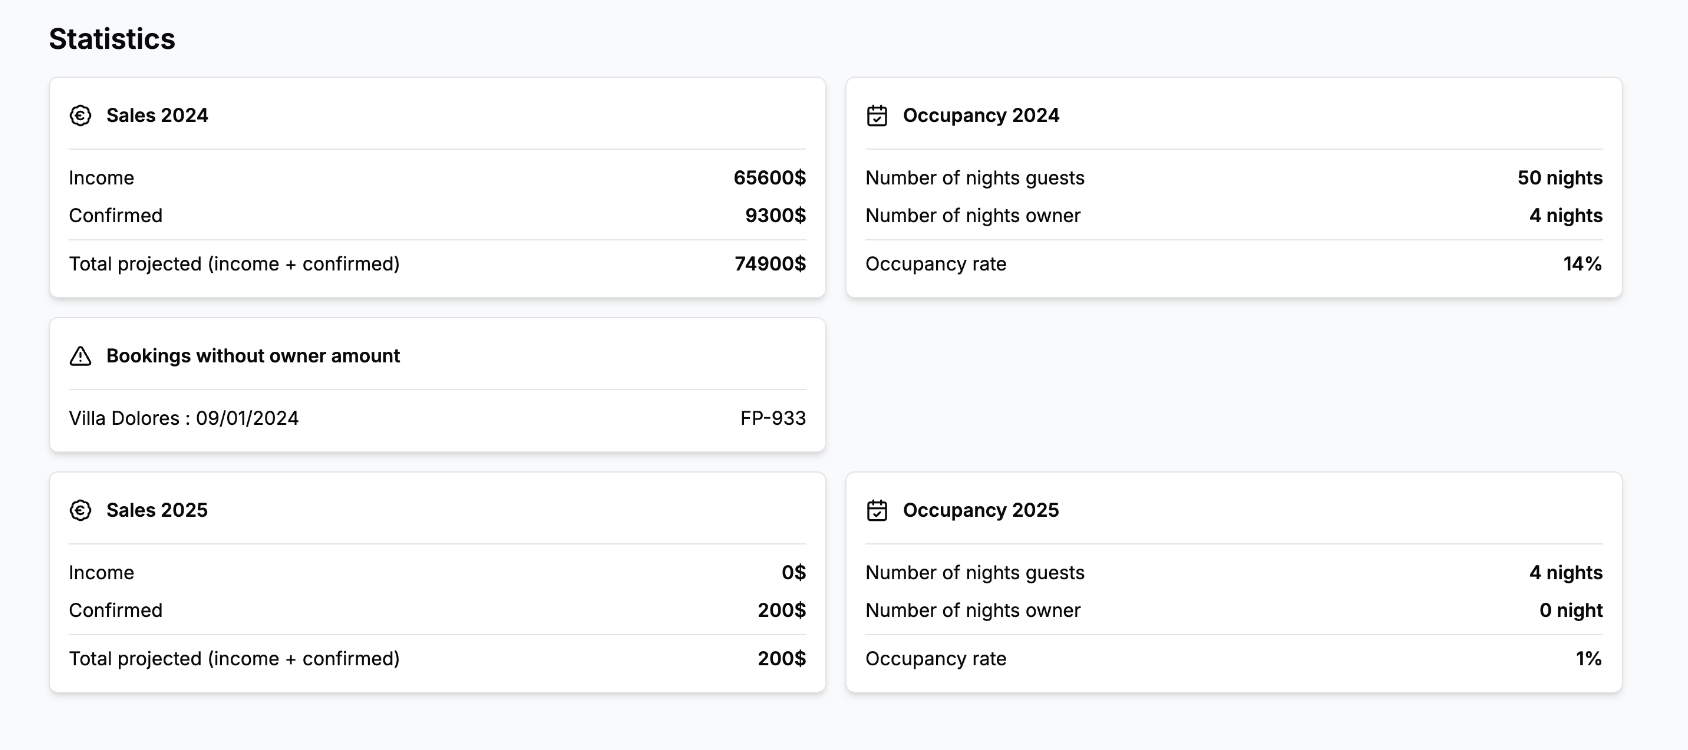This screenshot has height=750, width=1688.
Task: Click the 74900$ total projected value
Action: click(x=769, y=264)
